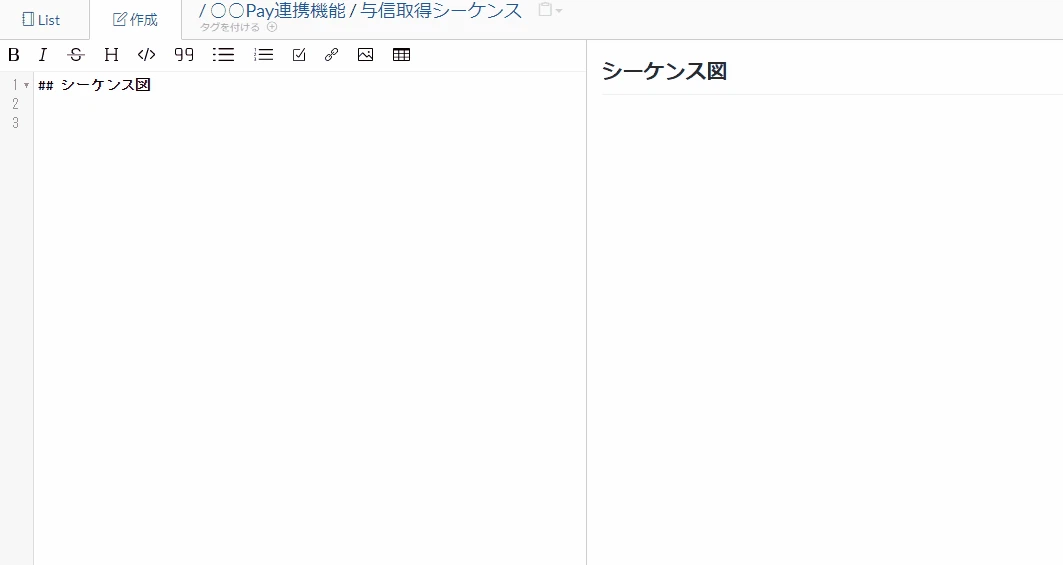Switch to the 作成 tab

136,20
